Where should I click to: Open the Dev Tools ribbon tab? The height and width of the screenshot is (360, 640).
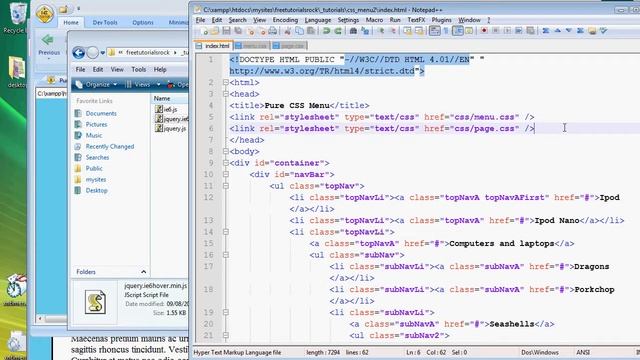click(104, 22)
